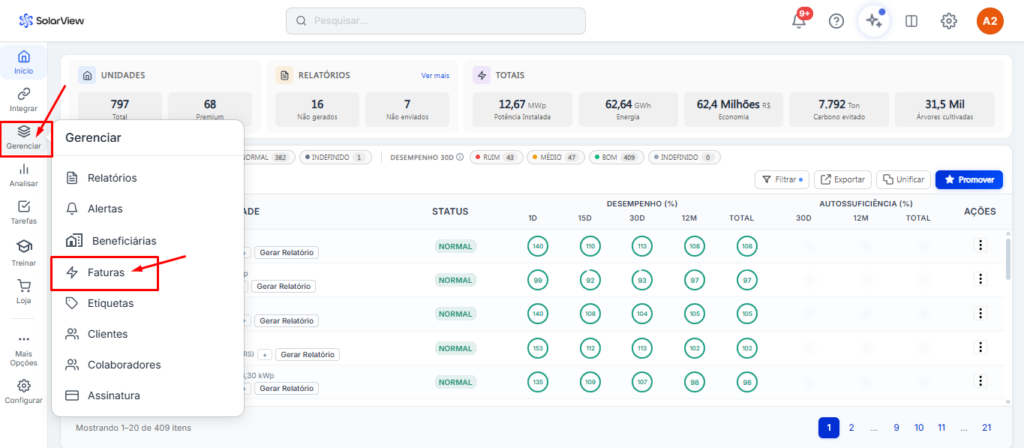1024x448 pixels.
Task: Click the Ver mais link
Action: 435,75
